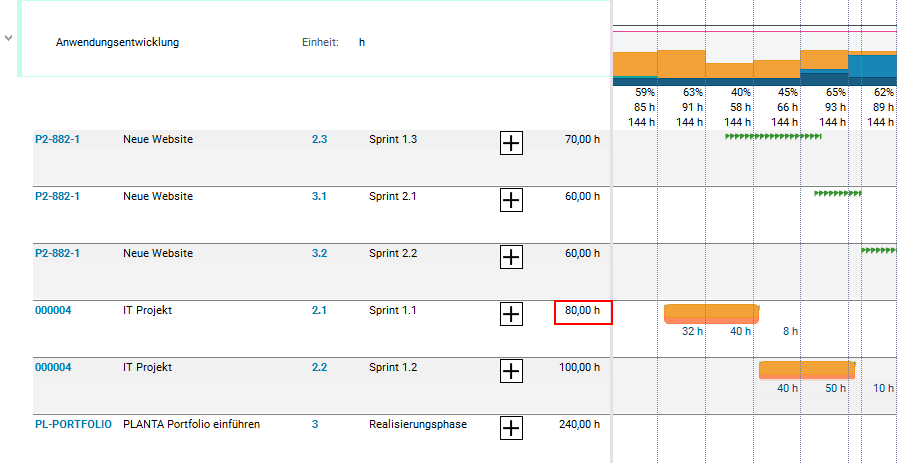Collapse the Anwendungsentwicklung resource section

point(9,38)
